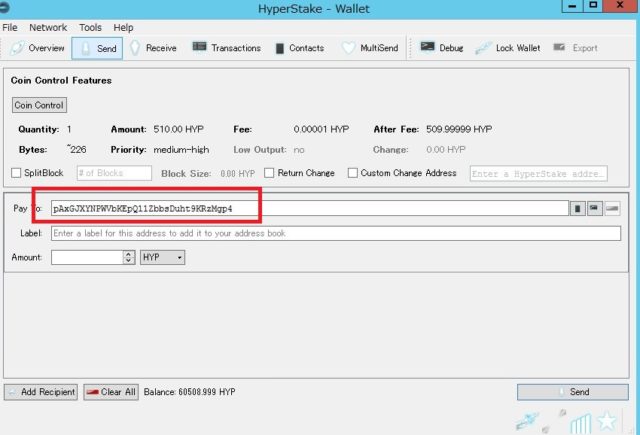Increase Amount with the spinner up arrow

tap(129, 254)
